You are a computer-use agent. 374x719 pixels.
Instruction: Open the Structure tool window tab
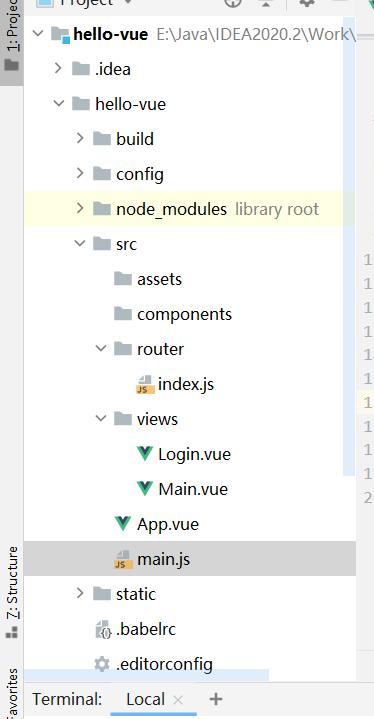coord(11,592)
